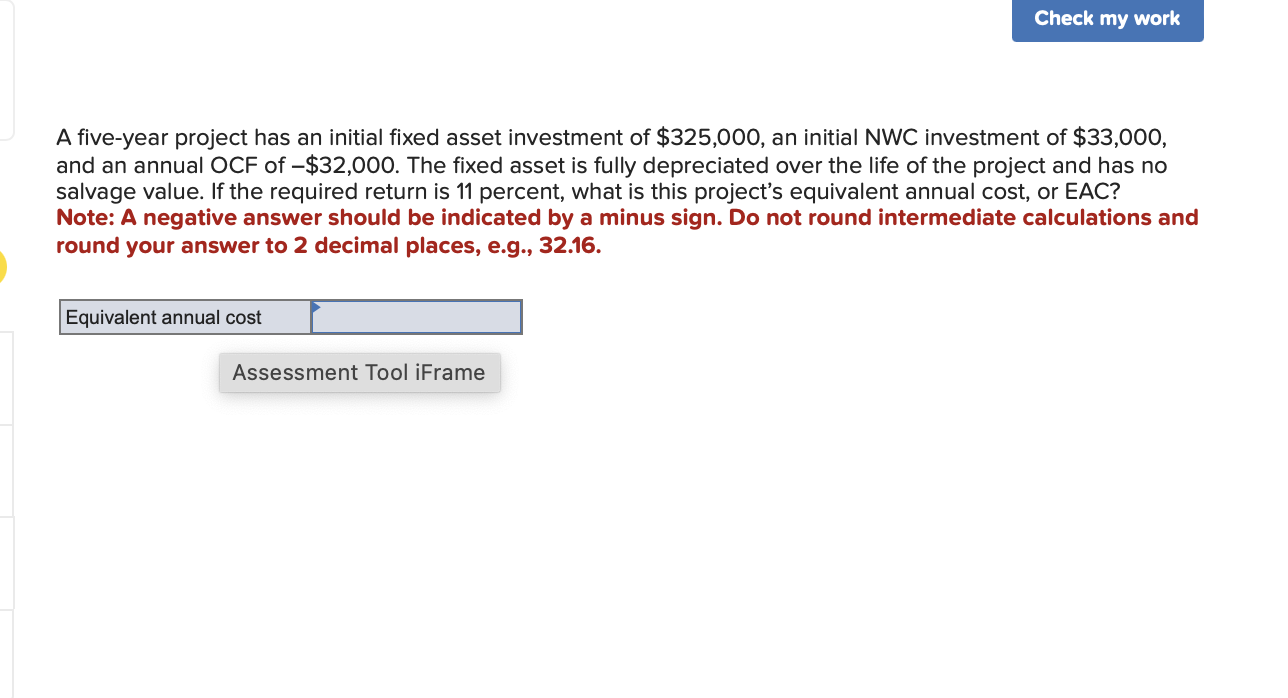This screenshot has width=1288, height=698.
Task: Click the blue Check my work banner
Action: 1107,19
